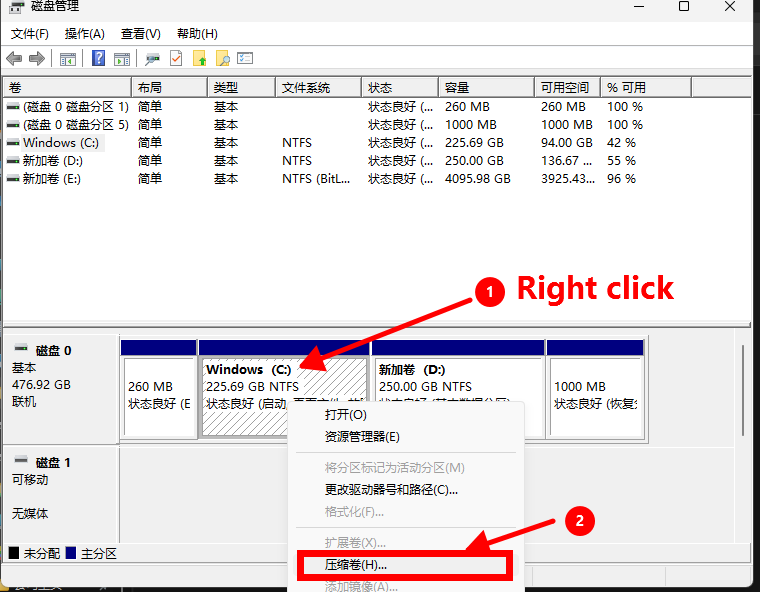Click the checklist settings toolbar icon
The image size is (760, 592).
pyautogui.click(x=245, y=59)
